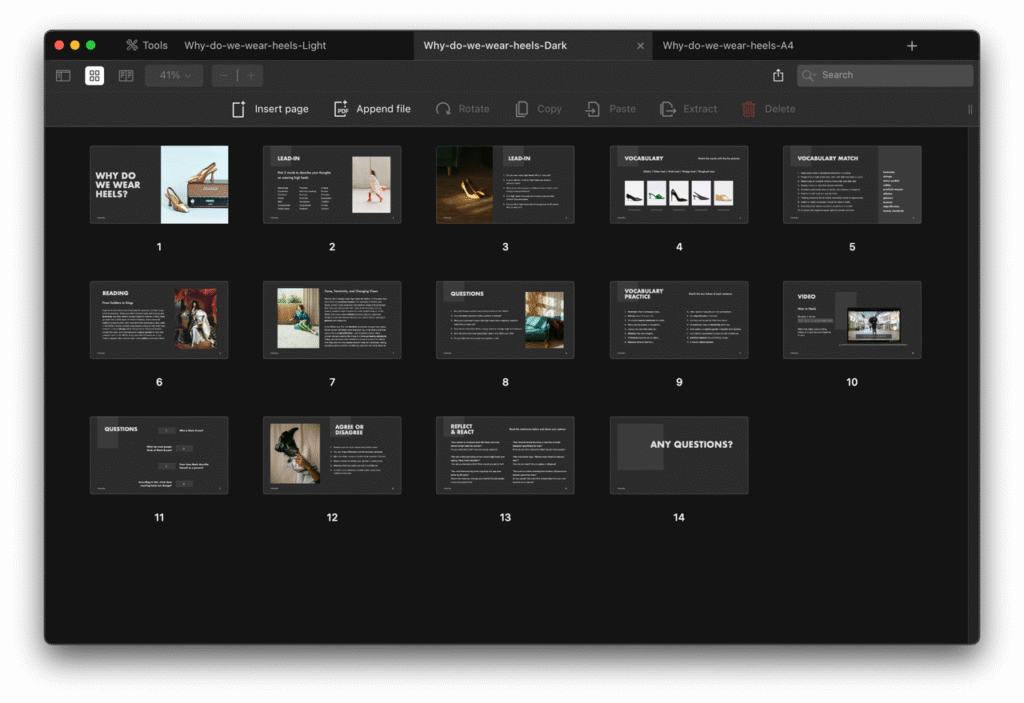This screenshot has width=1024, height=703.
Task: Click the Extract pages icon
Action: (668, 109)
